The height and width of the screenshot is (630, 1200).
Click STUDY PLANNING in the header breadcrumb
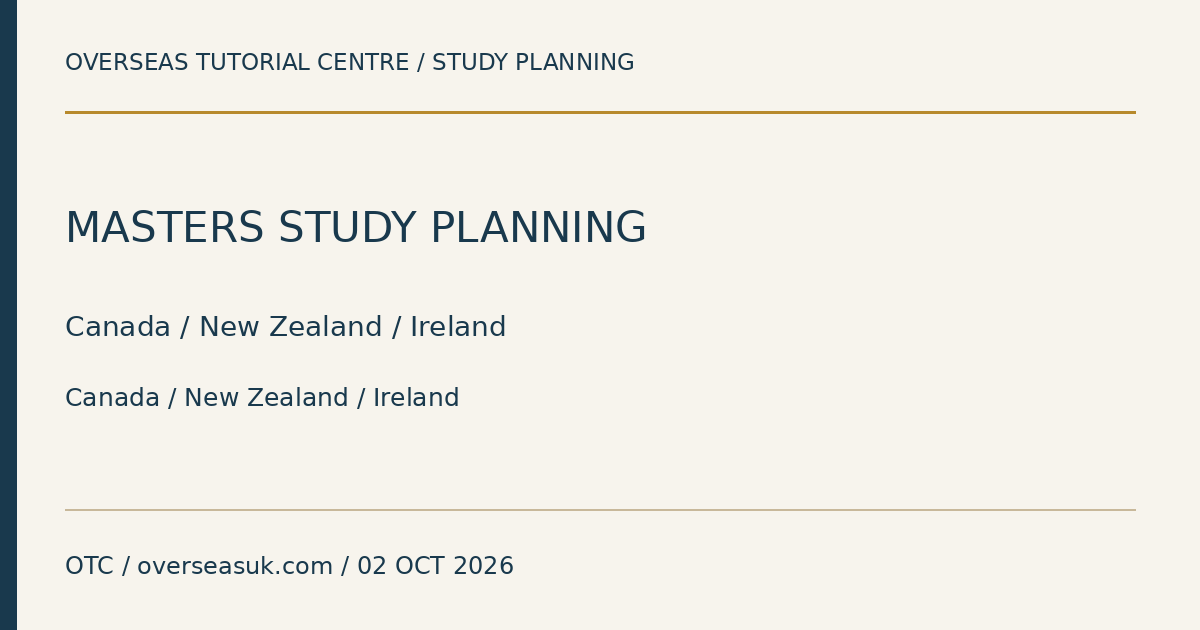pos(533,63)
